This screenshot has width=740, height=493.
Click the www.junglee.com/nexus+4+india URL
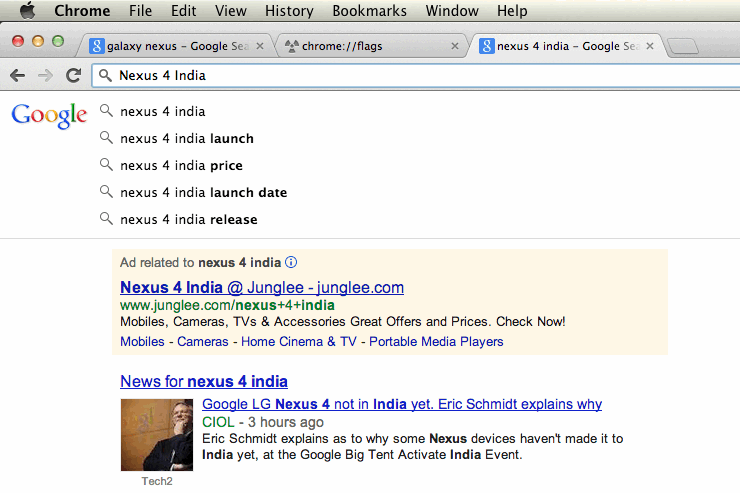[227, 305]
